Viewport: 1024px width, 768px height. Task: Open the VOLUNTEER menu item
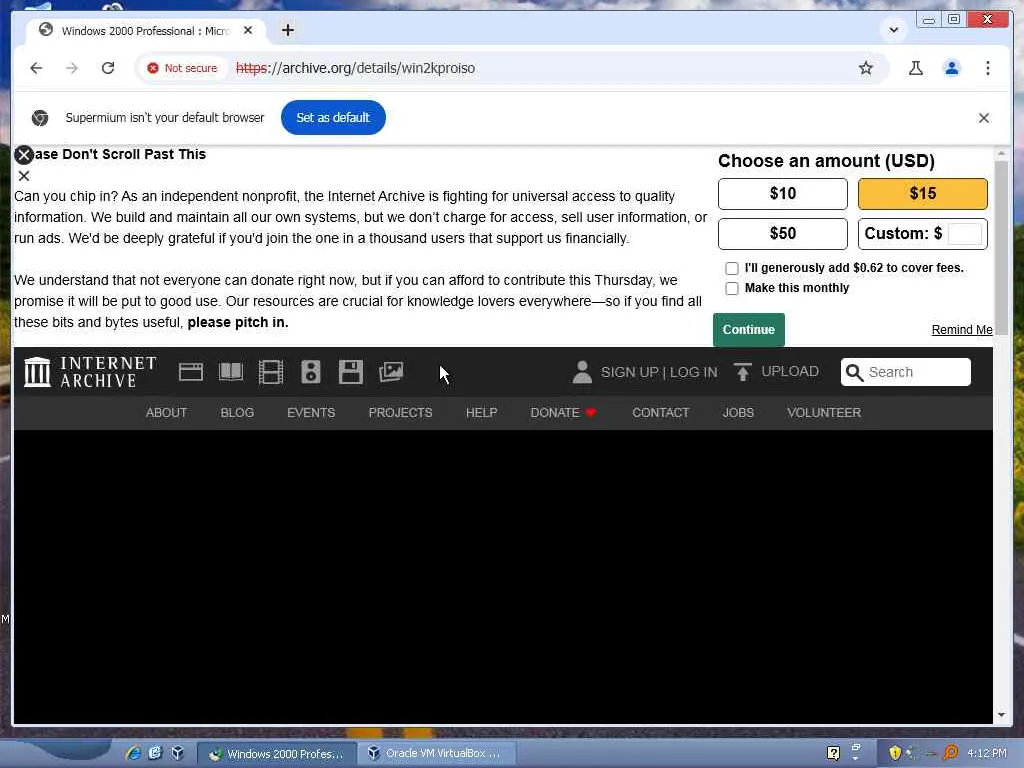pyautogui.click(x=824, y=413)
